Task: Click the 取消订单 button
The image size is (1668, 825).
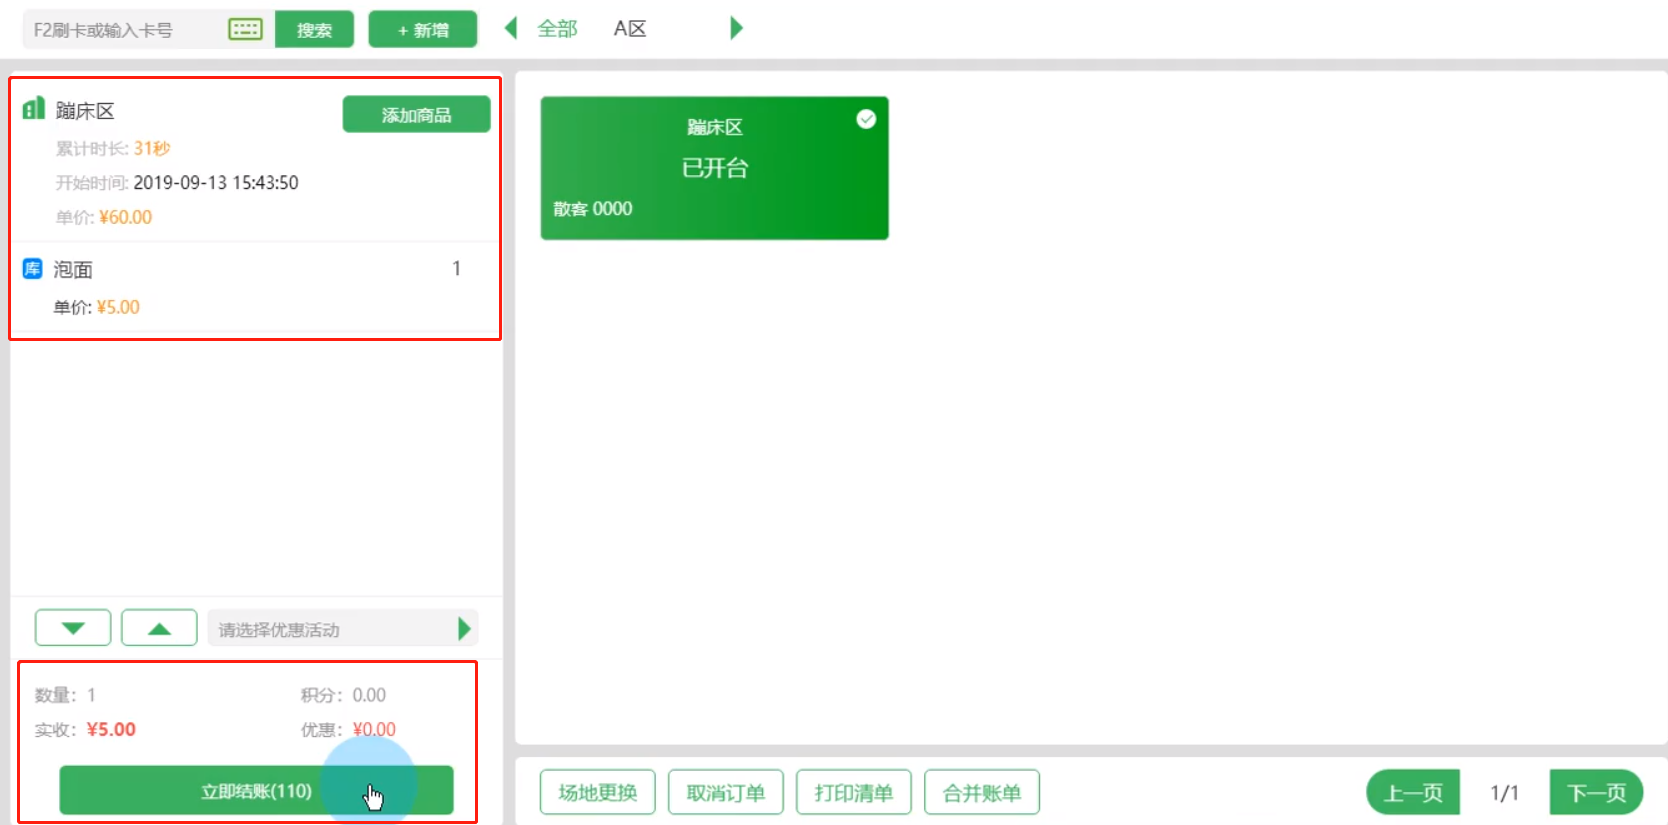Action: 726,793
